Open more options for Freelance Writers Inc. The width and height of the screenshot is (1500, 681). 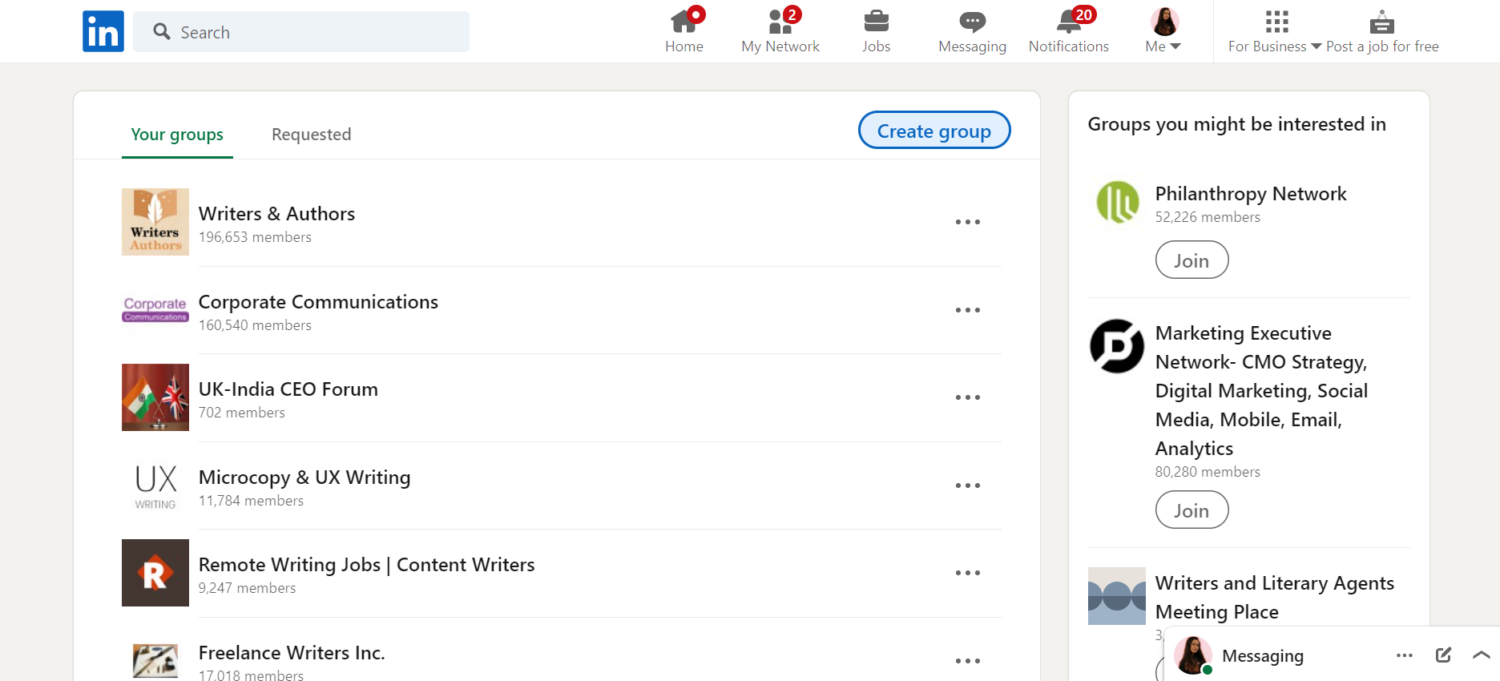click(967, 660)
